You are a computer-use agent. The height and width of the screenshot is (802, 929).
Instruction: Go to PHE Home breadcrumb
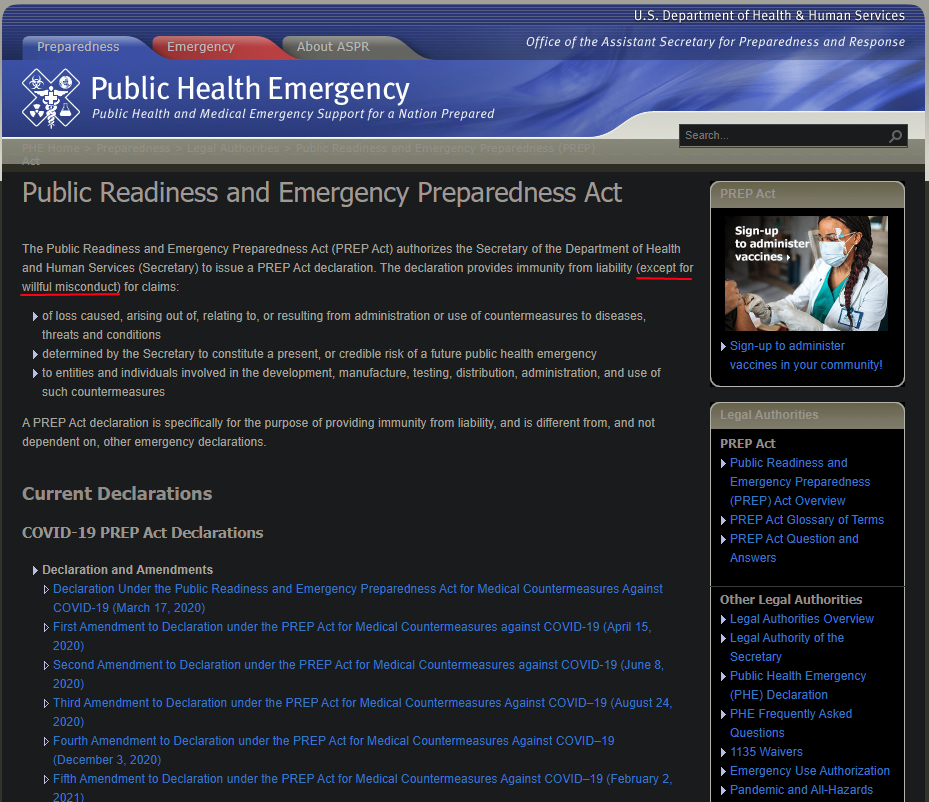pos(51,148)
